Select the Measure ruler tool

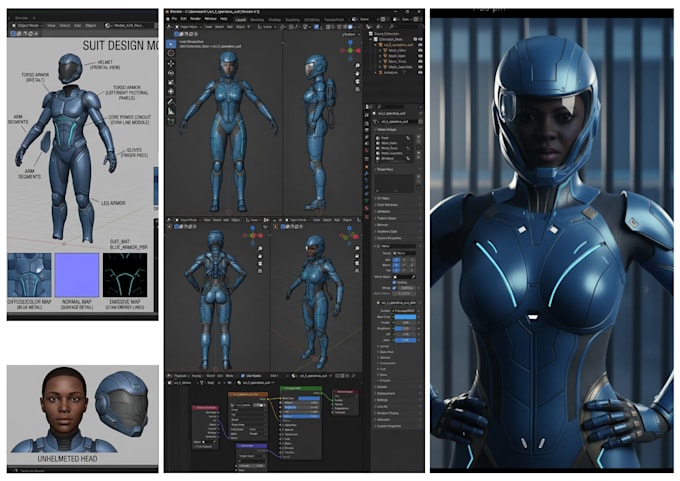point(171,111)
